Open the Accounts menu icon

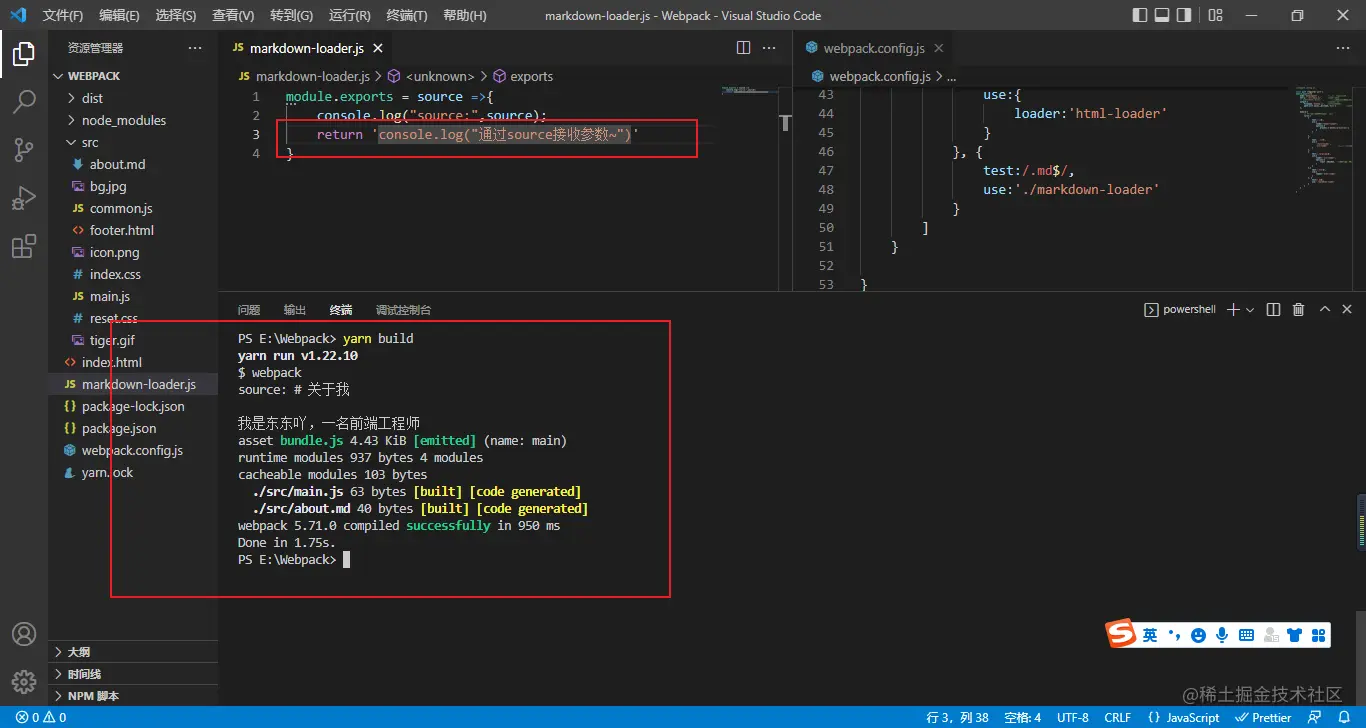pyautogui.click(x=24, y=634)
